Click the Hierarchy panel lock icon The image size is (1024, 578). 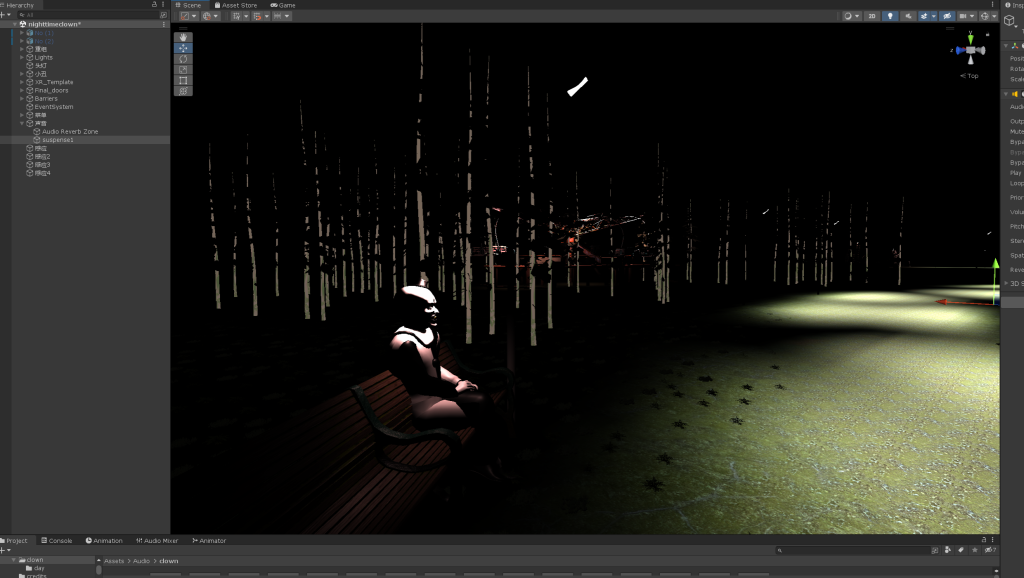coord(155,5)
